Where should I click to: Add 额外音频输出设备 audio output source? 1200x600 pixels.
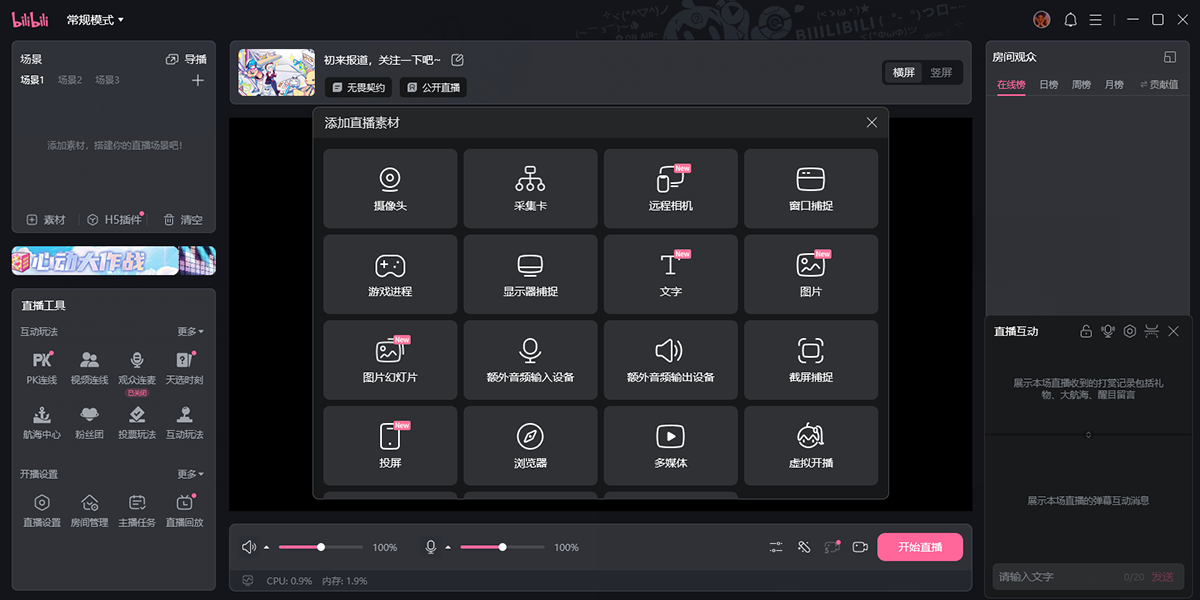coord(670,360)
